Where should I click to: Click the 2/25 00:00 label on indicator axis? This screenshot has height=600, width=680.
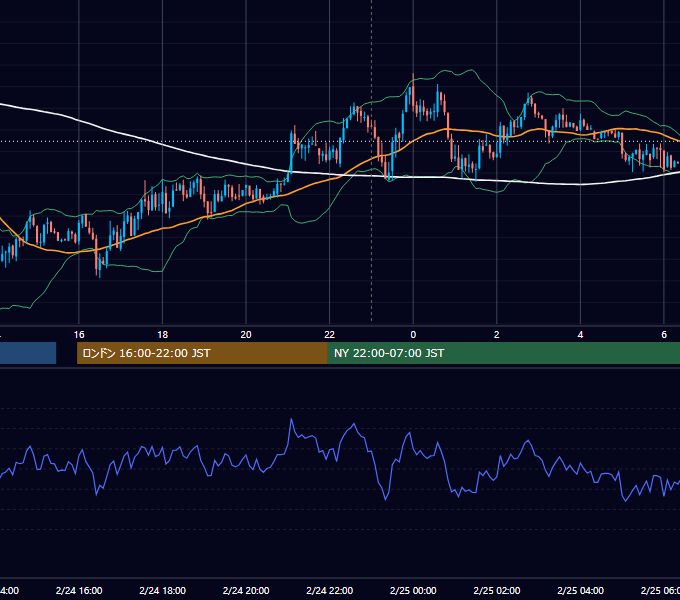pyautogui.click(x=413, y=591)
